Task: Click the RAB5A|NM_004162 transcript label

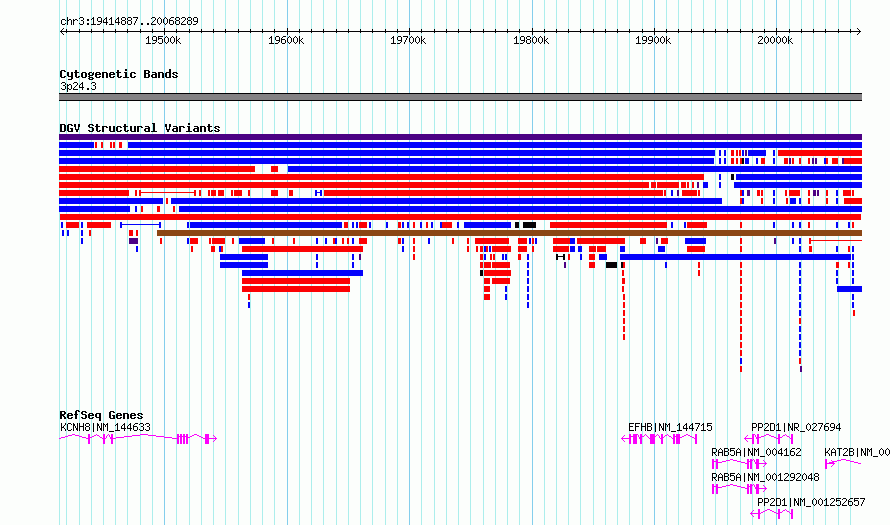Action: pos(756,452)
